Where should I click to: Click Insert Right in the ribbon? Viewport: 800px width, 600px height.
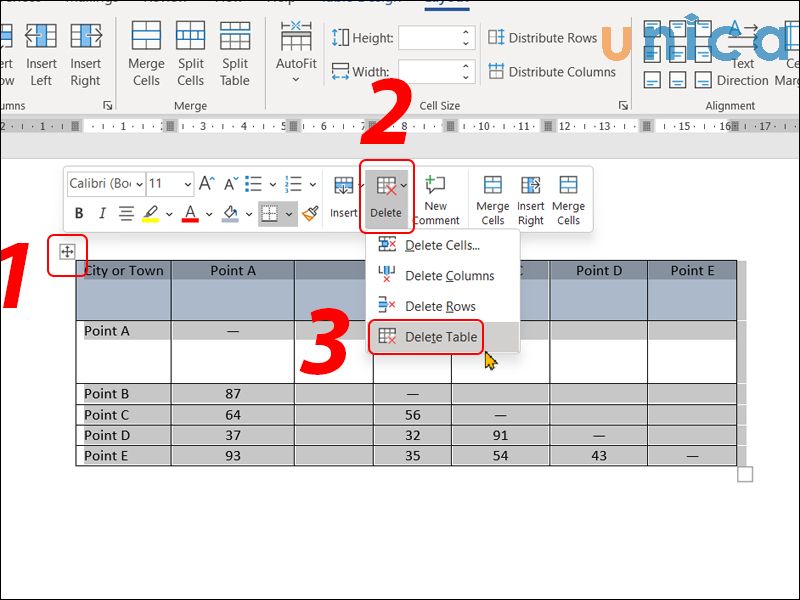tap(85, 54)
